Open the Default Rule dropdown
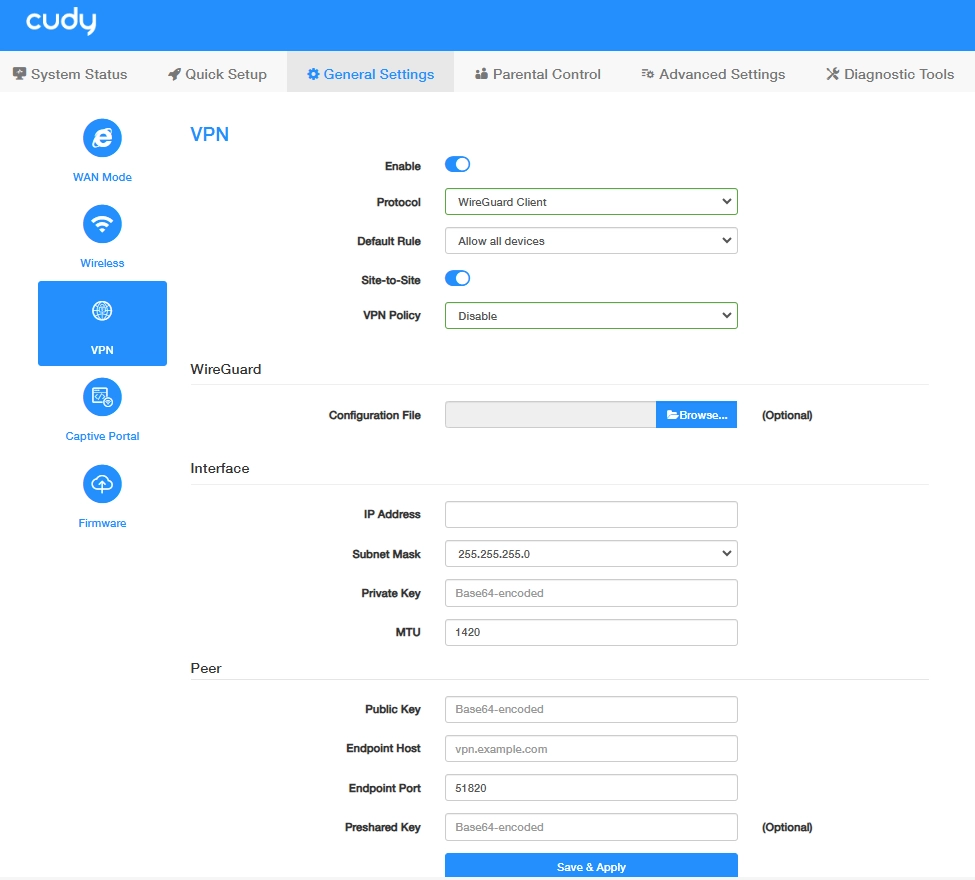This screenshot has height=880, width=975. point(591,241)
